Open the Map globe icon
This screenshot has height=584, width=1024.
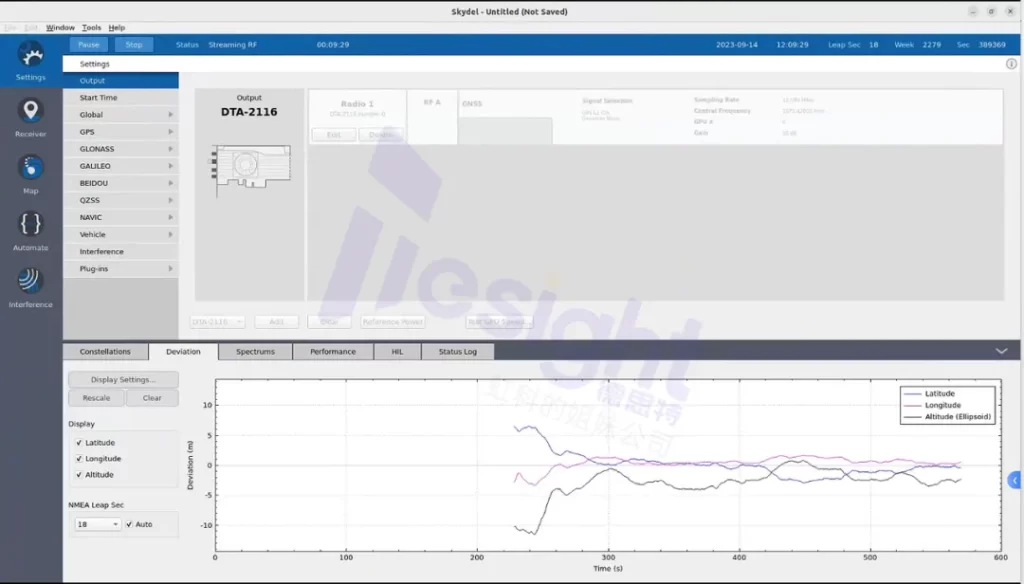30,168
